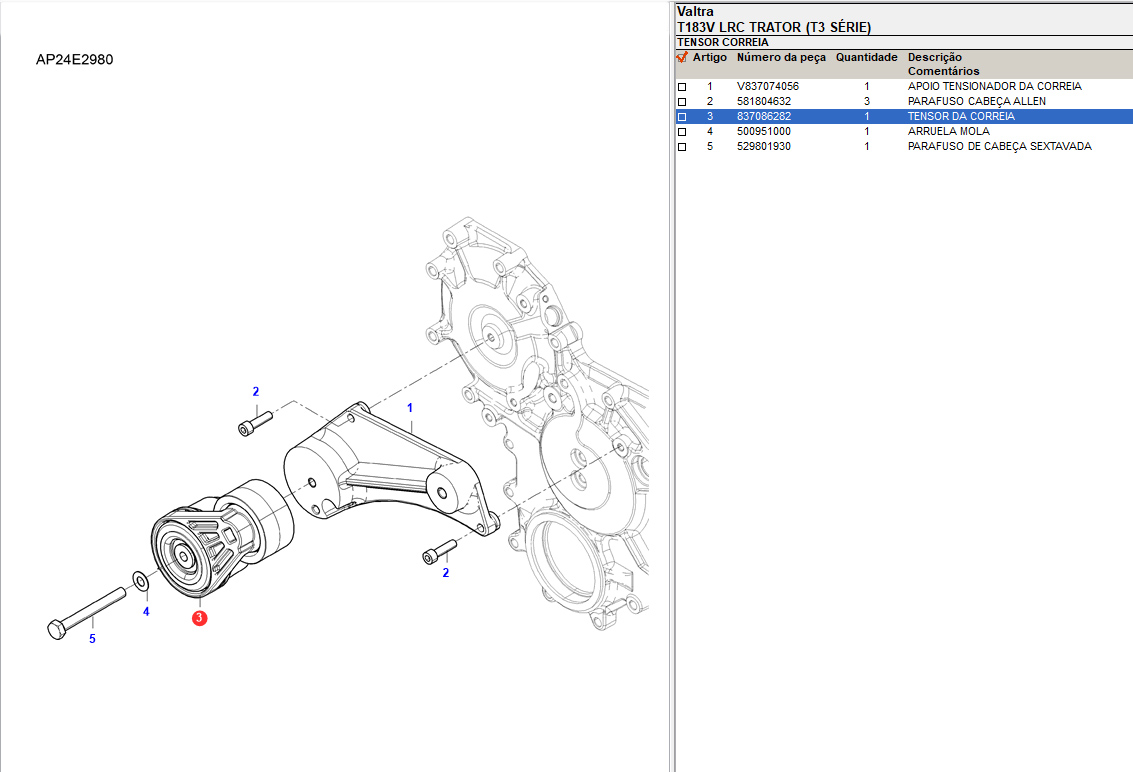Viewport: 1133px width, 772px height.
Task: Select callout number 4 near the washer
Action: coord(146,611)
